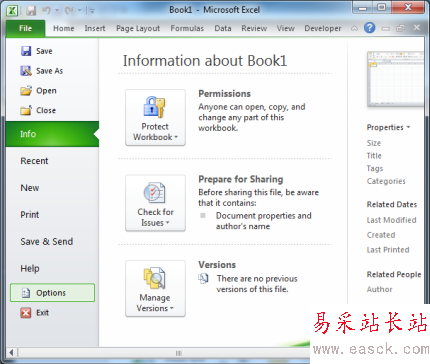Click the Prepare for Sharing heading
Viewport: 430px width, 364px height.
pos(241,179)
